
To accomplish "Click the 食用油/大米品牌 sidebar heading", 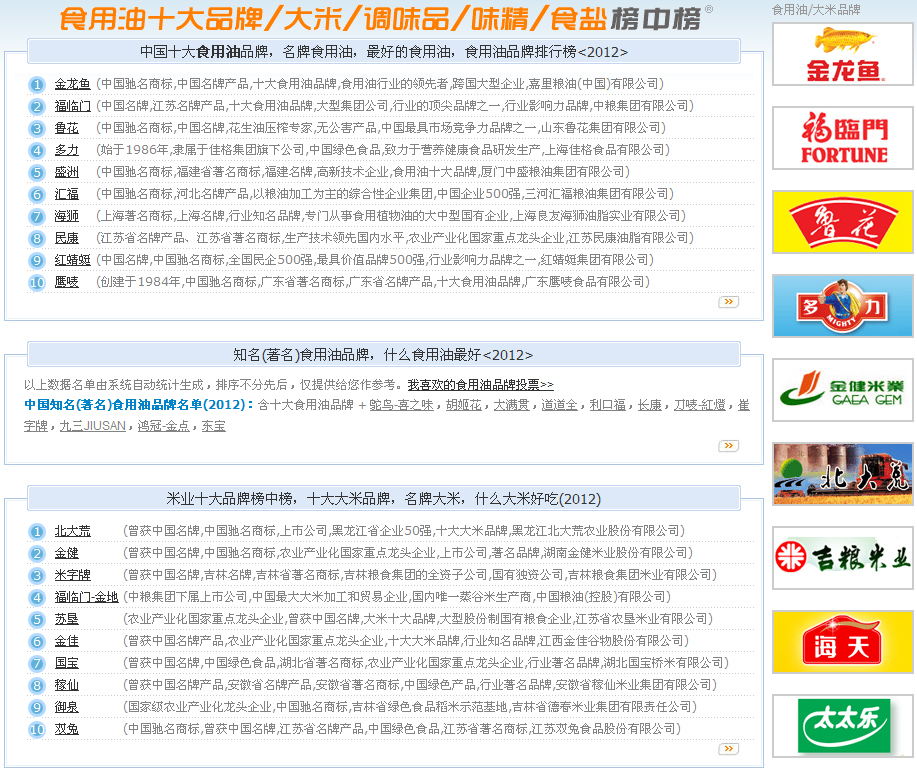I will [816, 10].
